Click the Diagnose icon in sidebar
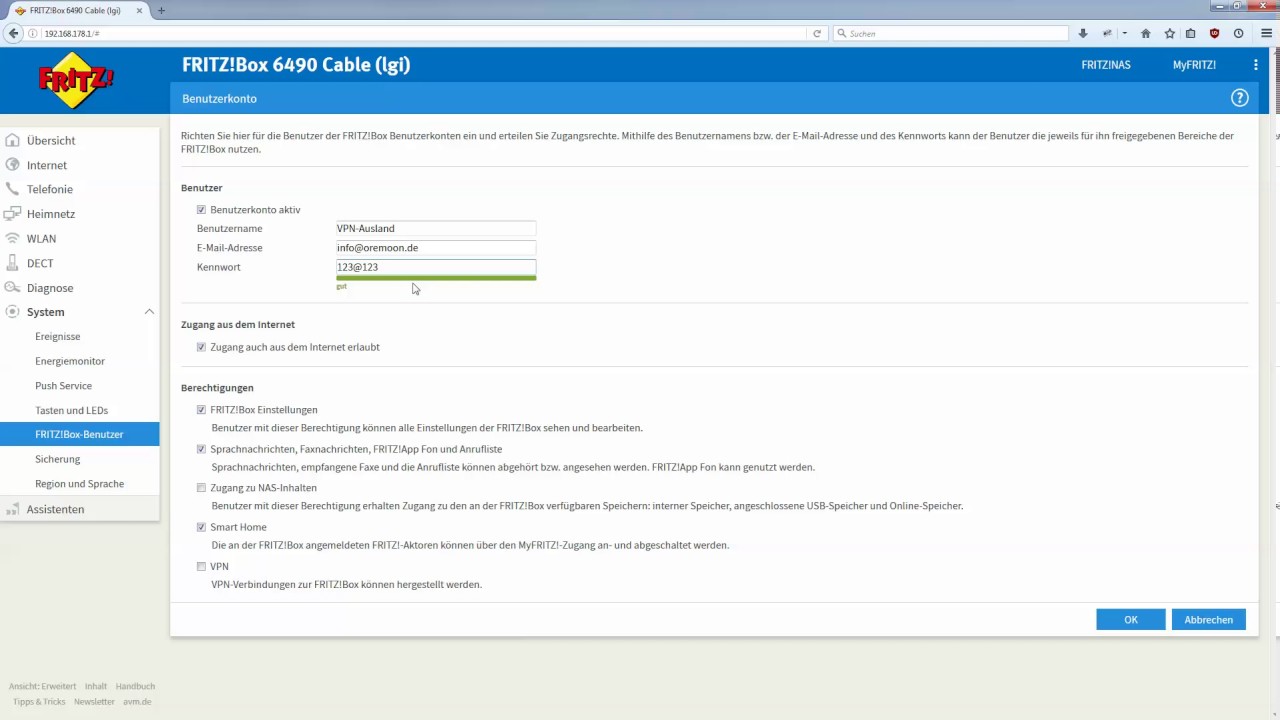Viewport: 1280px width, 720px height. tap(12, 288)
